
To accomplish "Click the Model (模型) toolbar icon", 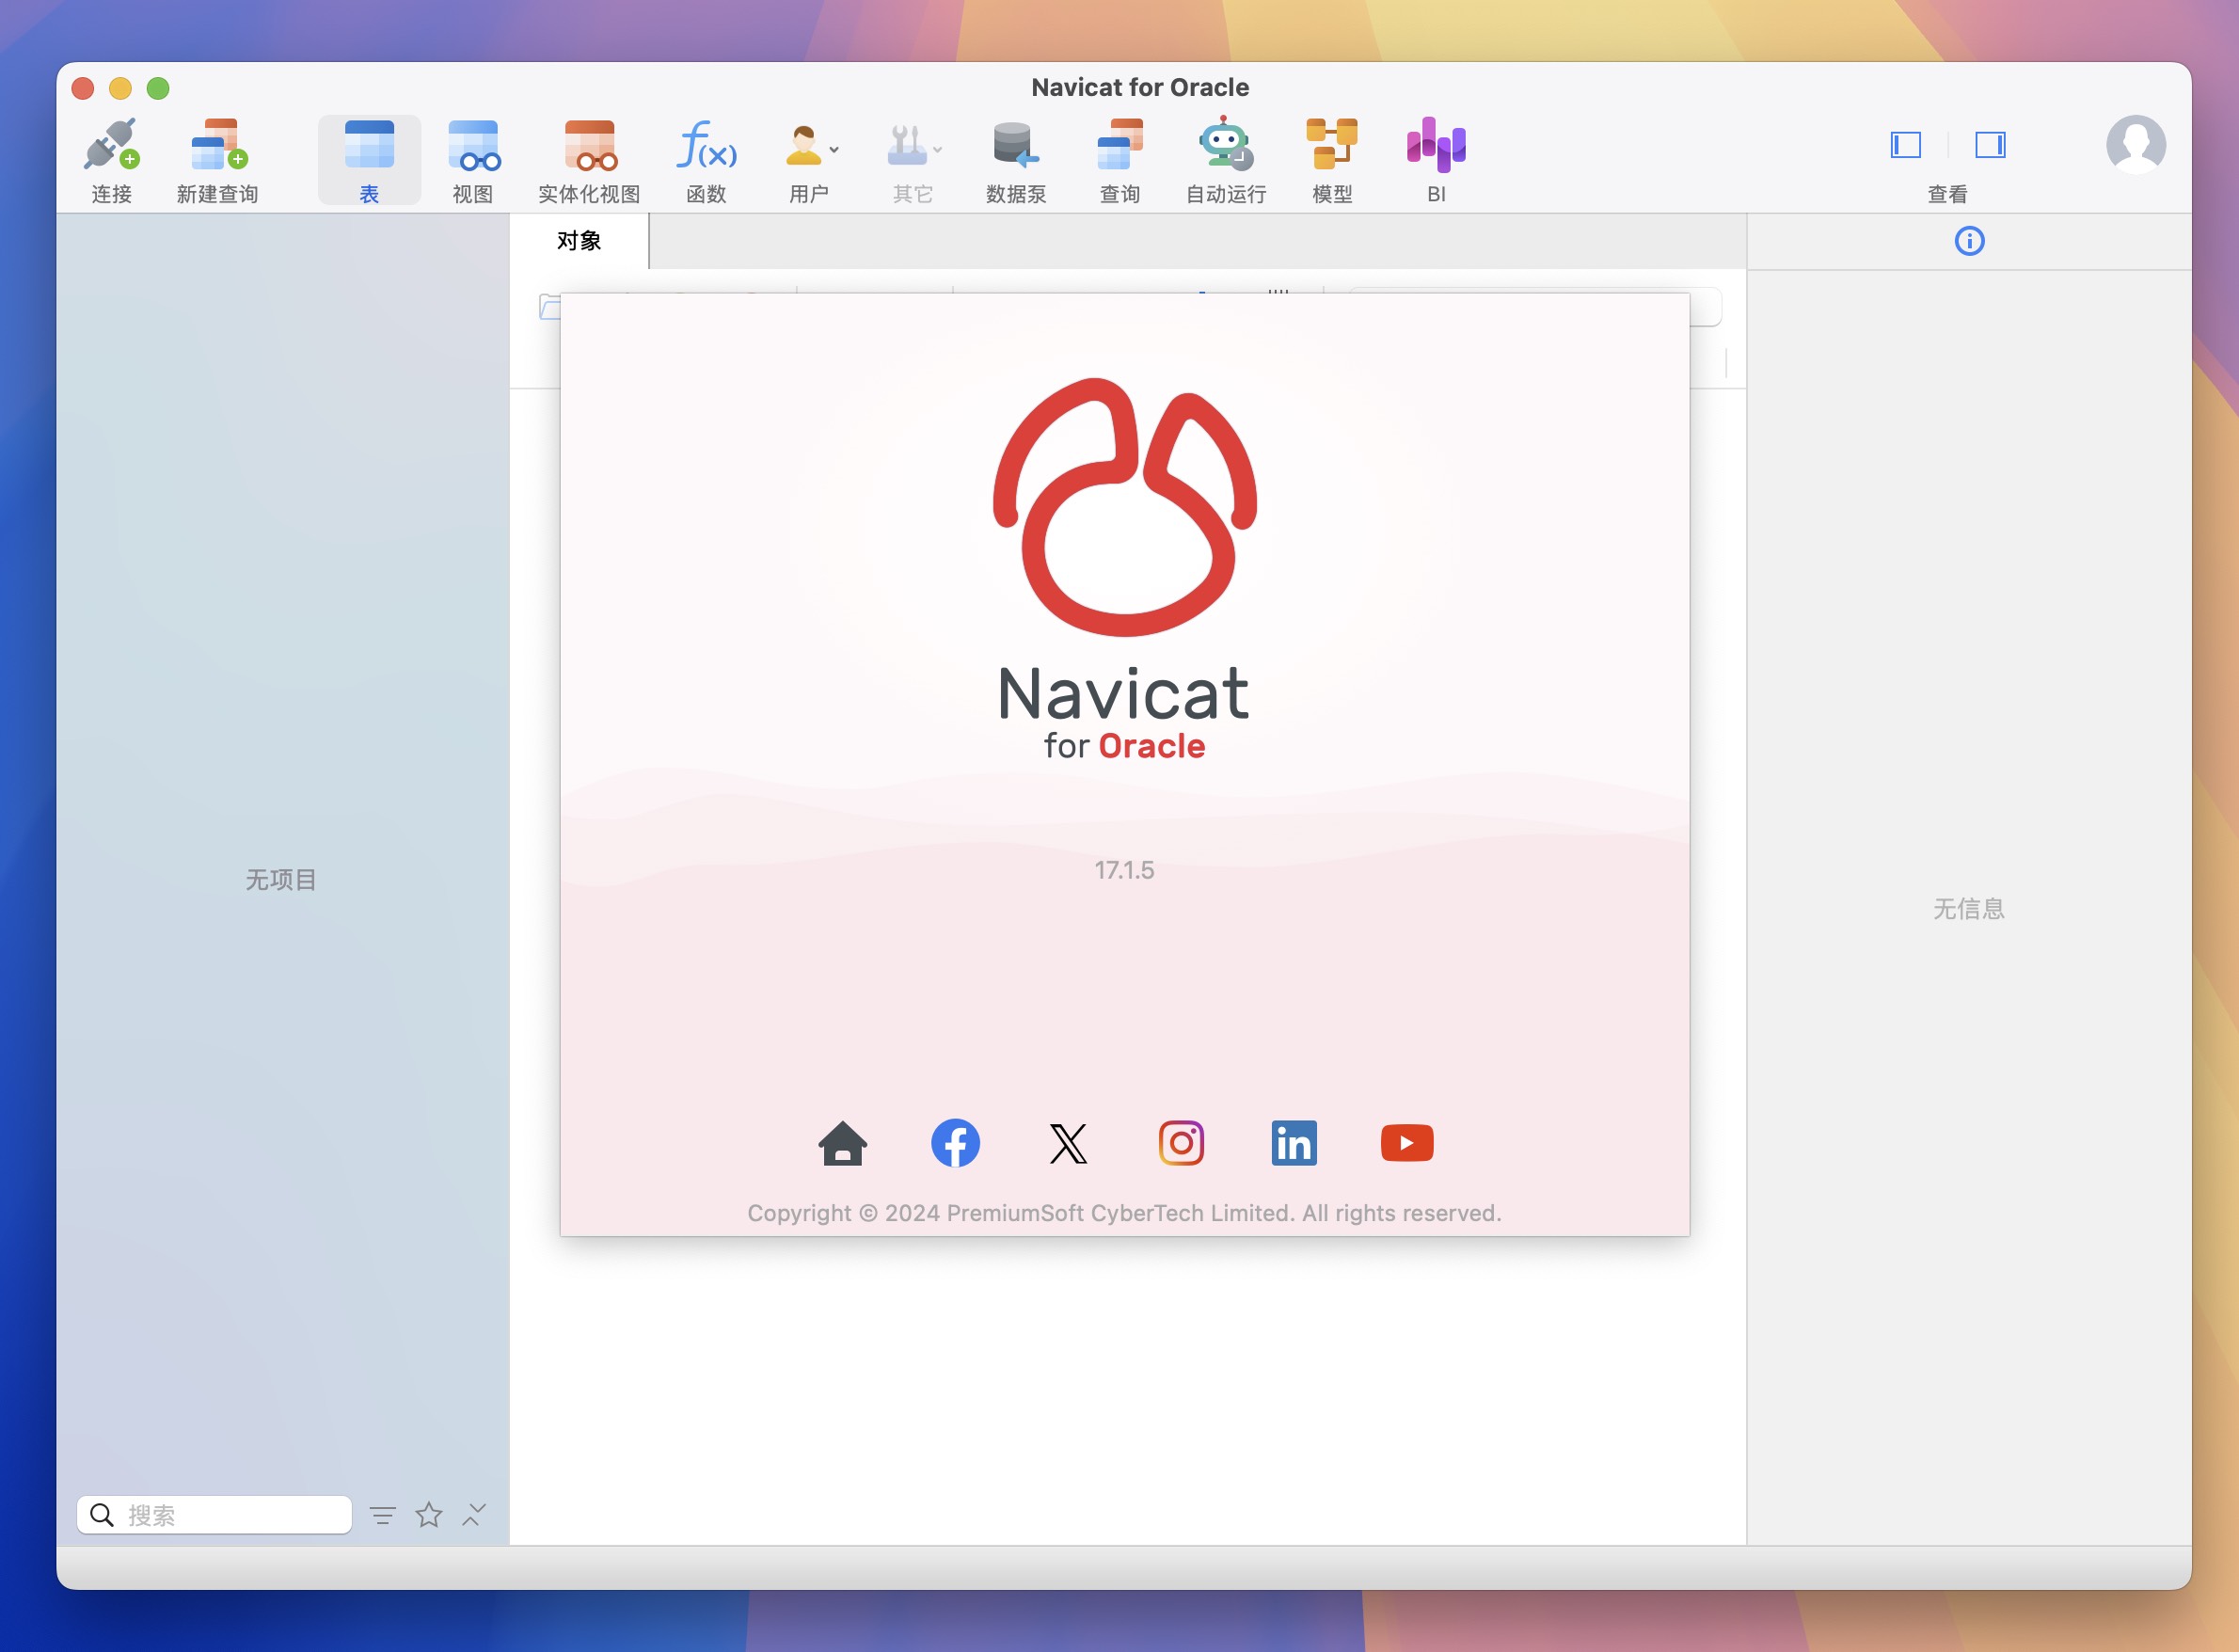I will 1332,144.
